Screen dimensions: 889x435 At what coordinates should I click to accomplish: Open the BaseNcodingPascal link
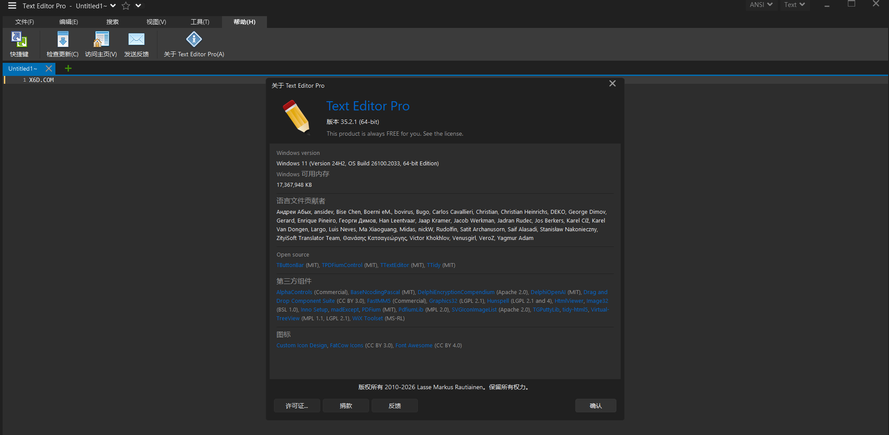pyautogui.click(x=375, y=292)
